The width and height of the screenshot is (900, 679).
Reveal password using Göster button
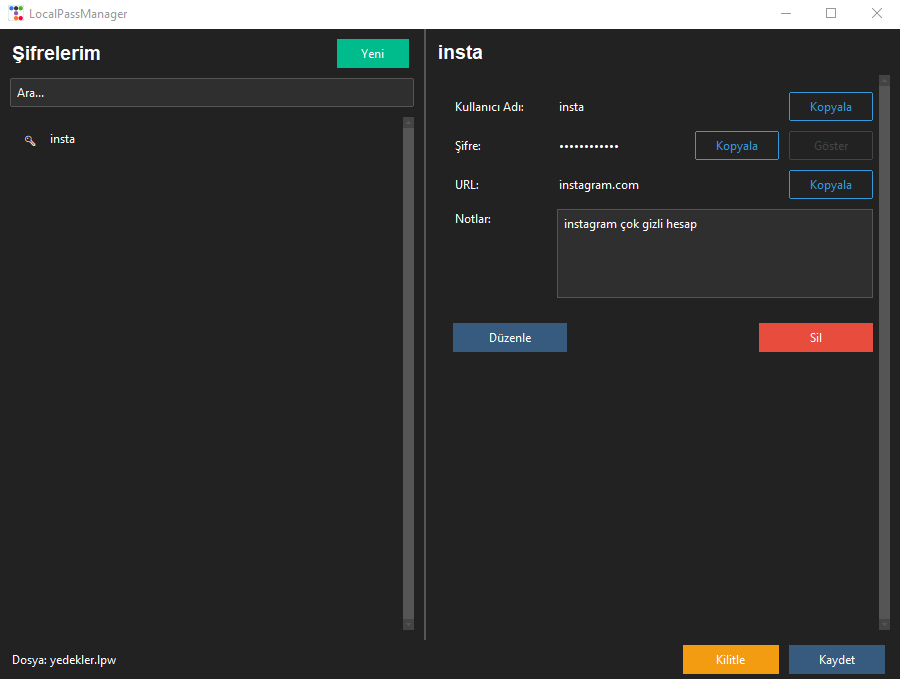click(831, 146)
